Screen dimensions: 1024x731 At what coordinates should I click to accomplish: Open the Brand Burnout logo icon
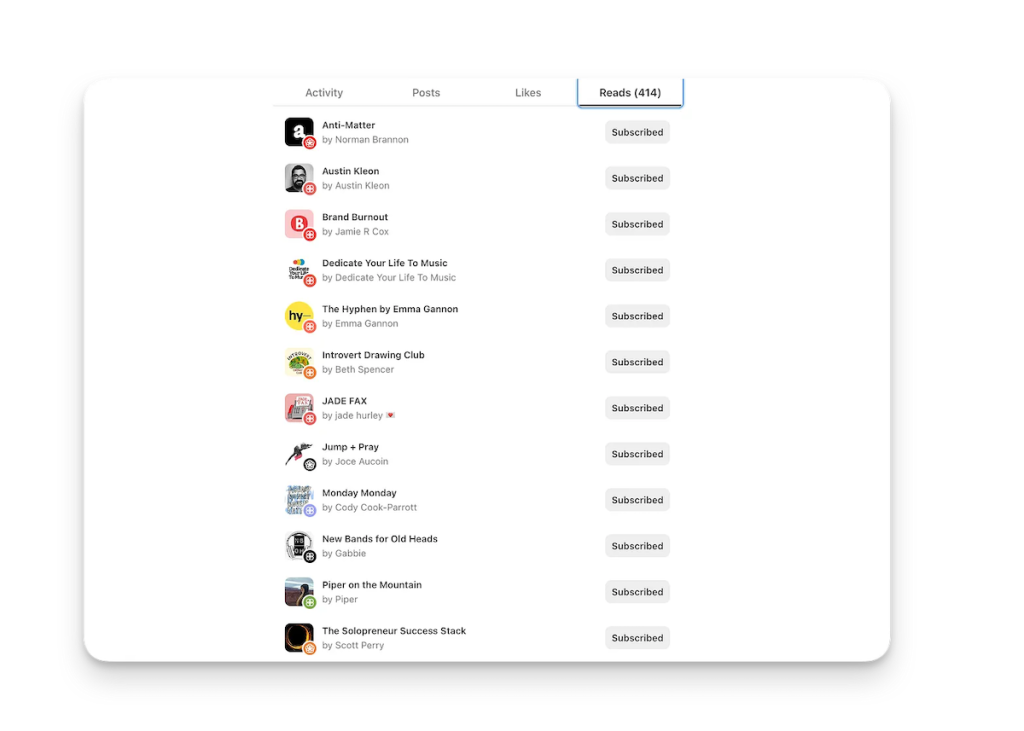click(299, 224)
